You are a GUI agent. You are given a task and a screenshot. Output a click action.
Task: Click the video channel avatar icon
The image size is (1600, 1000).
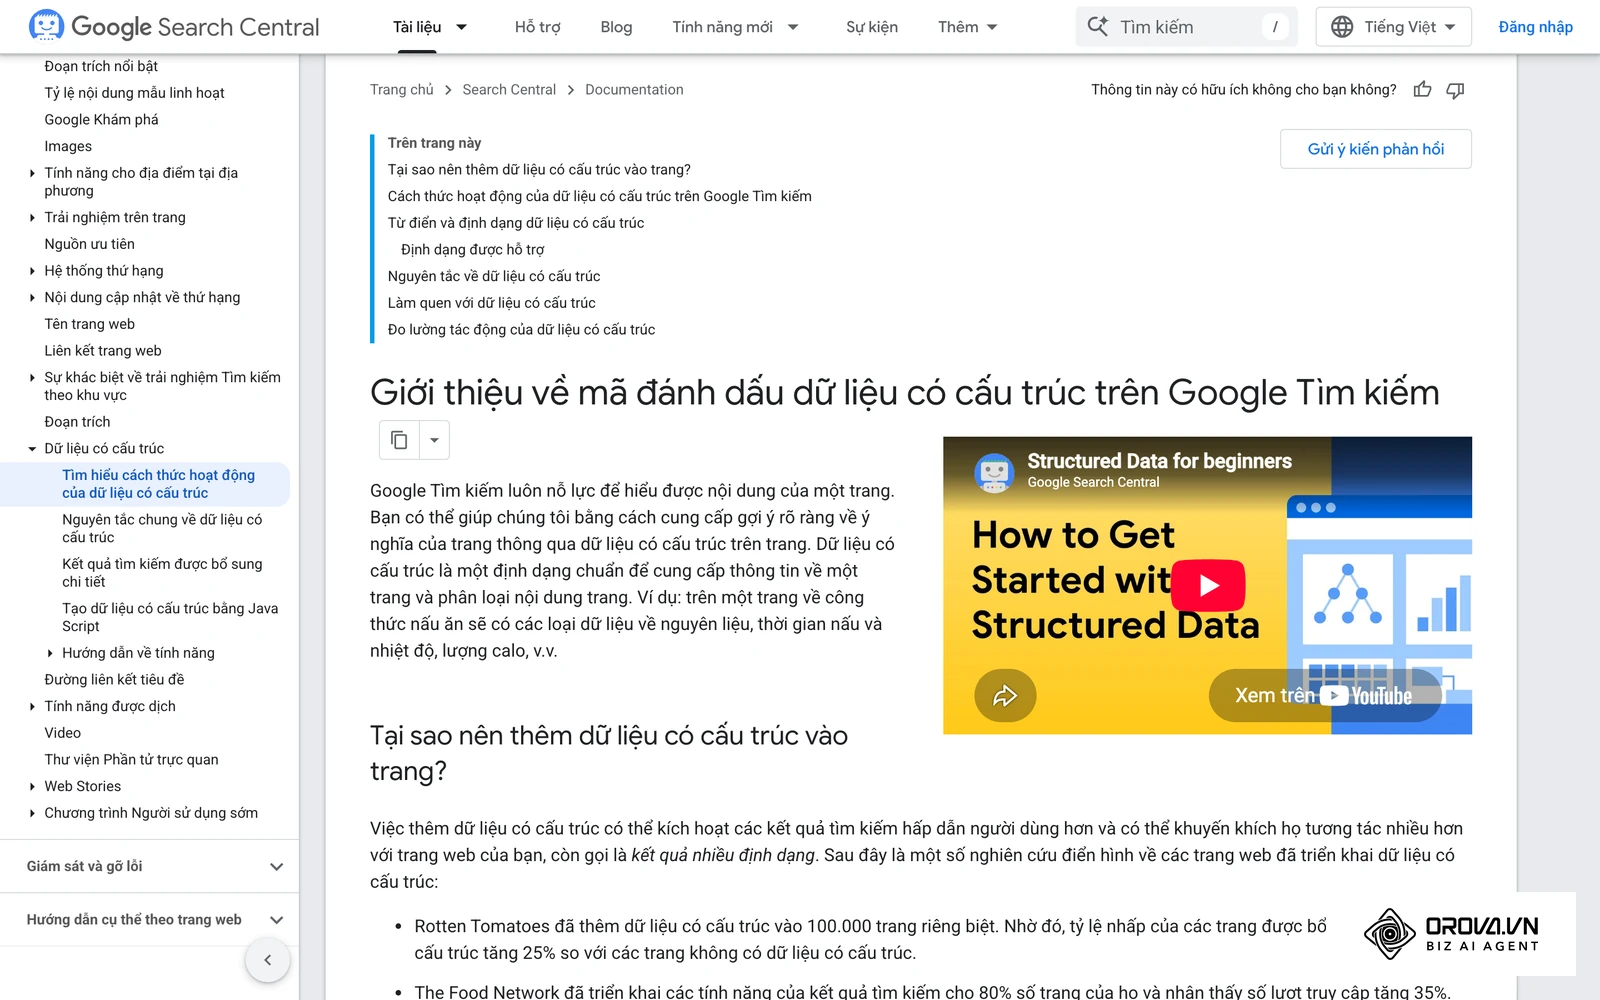[x=994, y=472]
